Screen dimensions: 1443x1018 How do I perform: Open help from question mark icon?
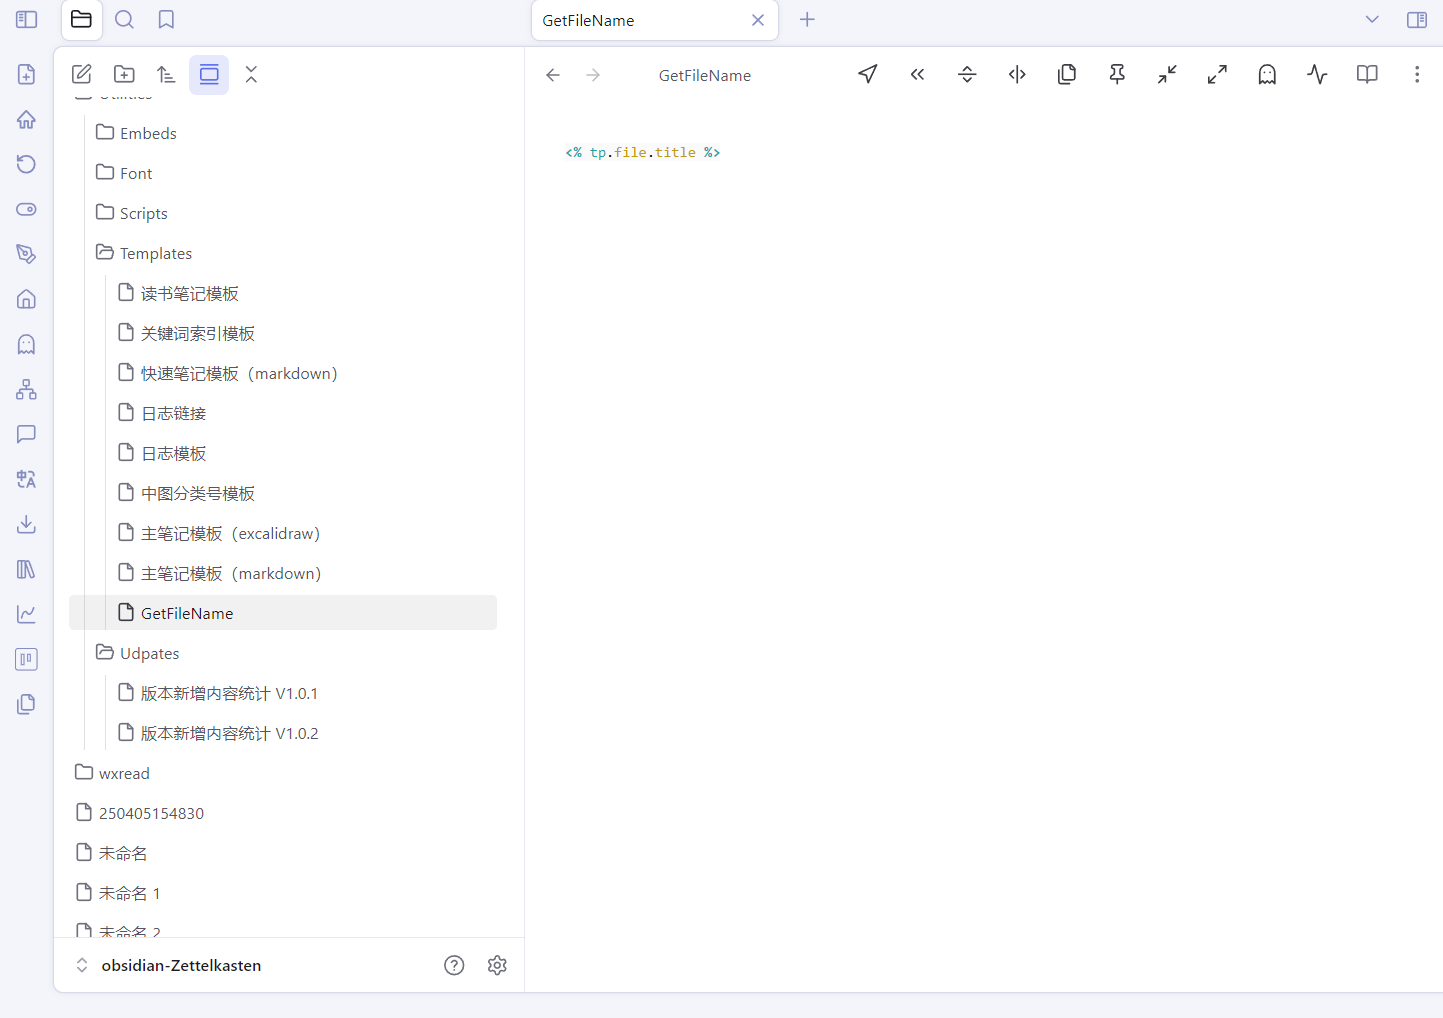point(454,965)
